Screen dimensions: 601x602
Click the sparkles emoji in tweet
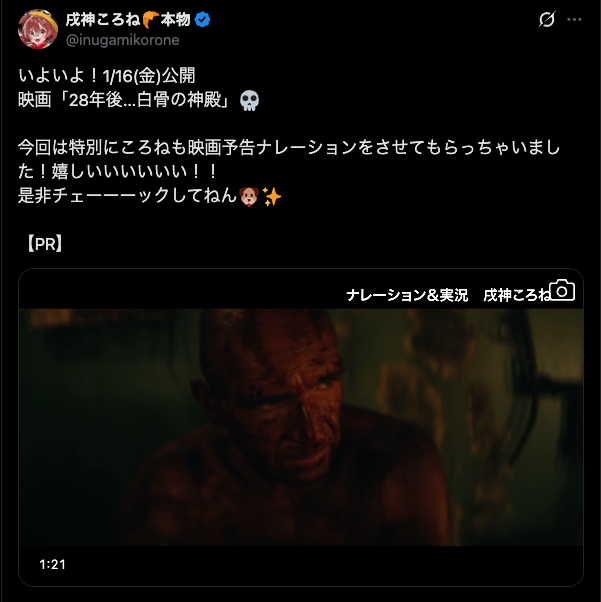[272, 196]
